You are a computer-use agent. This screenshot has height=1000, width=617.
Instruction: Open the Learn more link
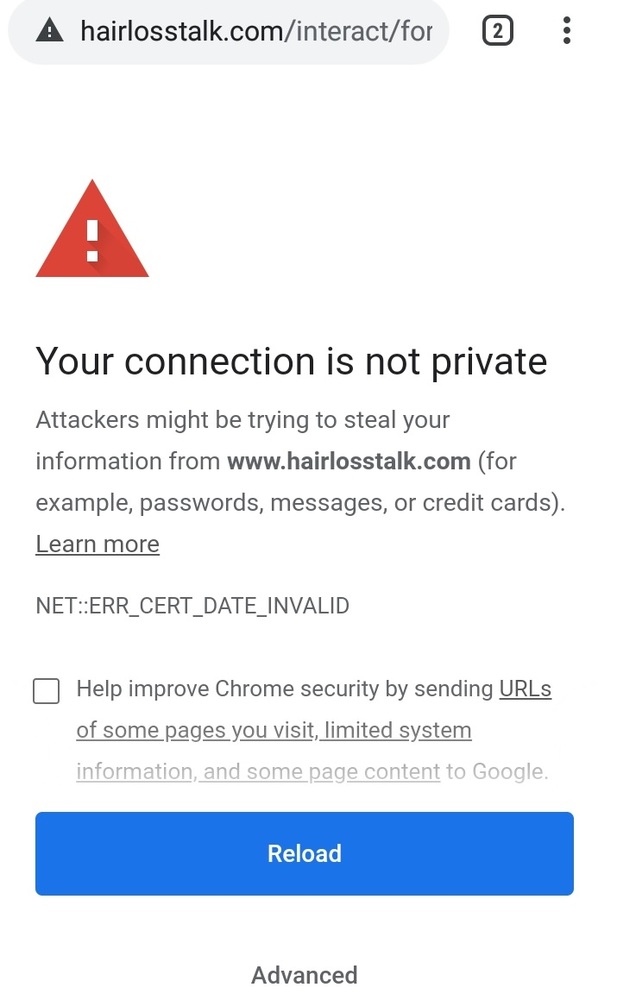coord(96,544)
